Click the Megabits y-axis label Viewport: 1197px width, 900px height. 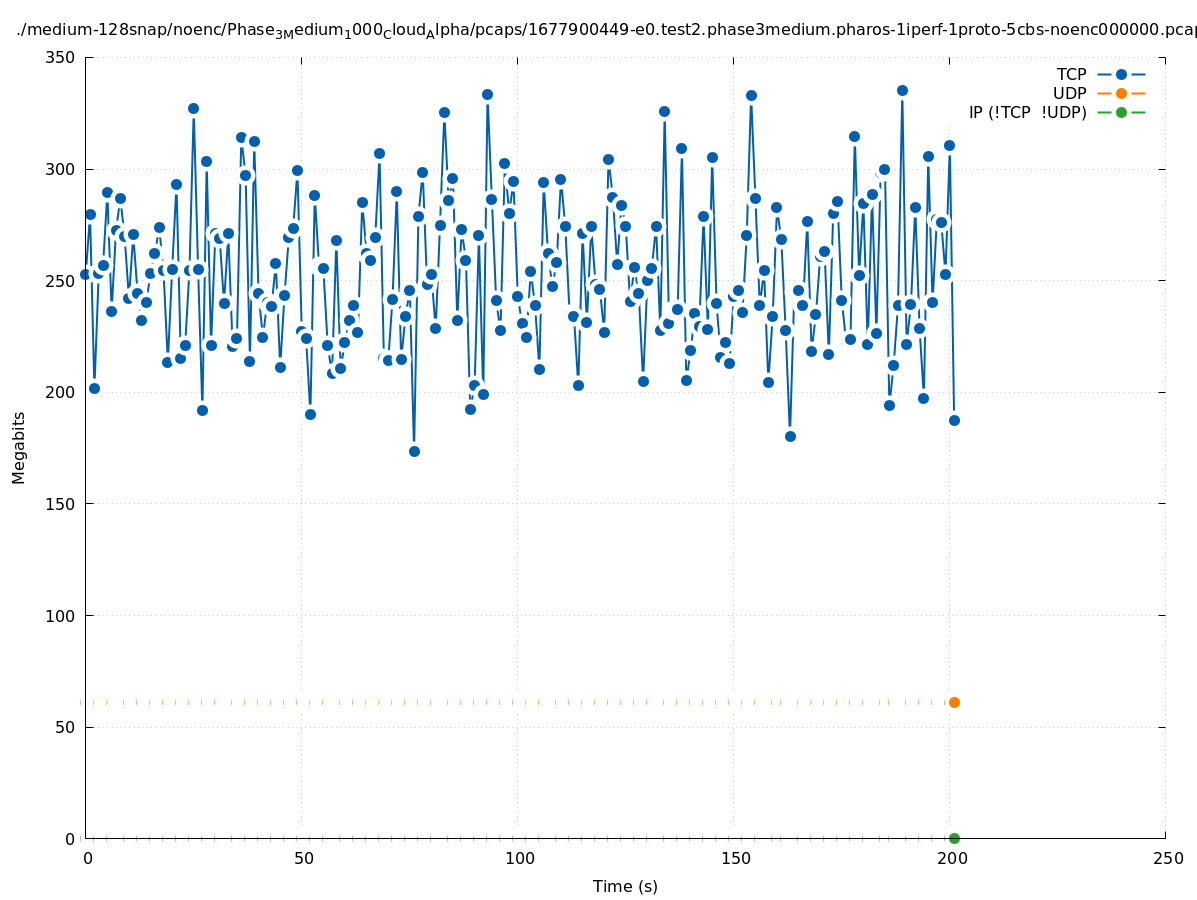click(19, 447)
